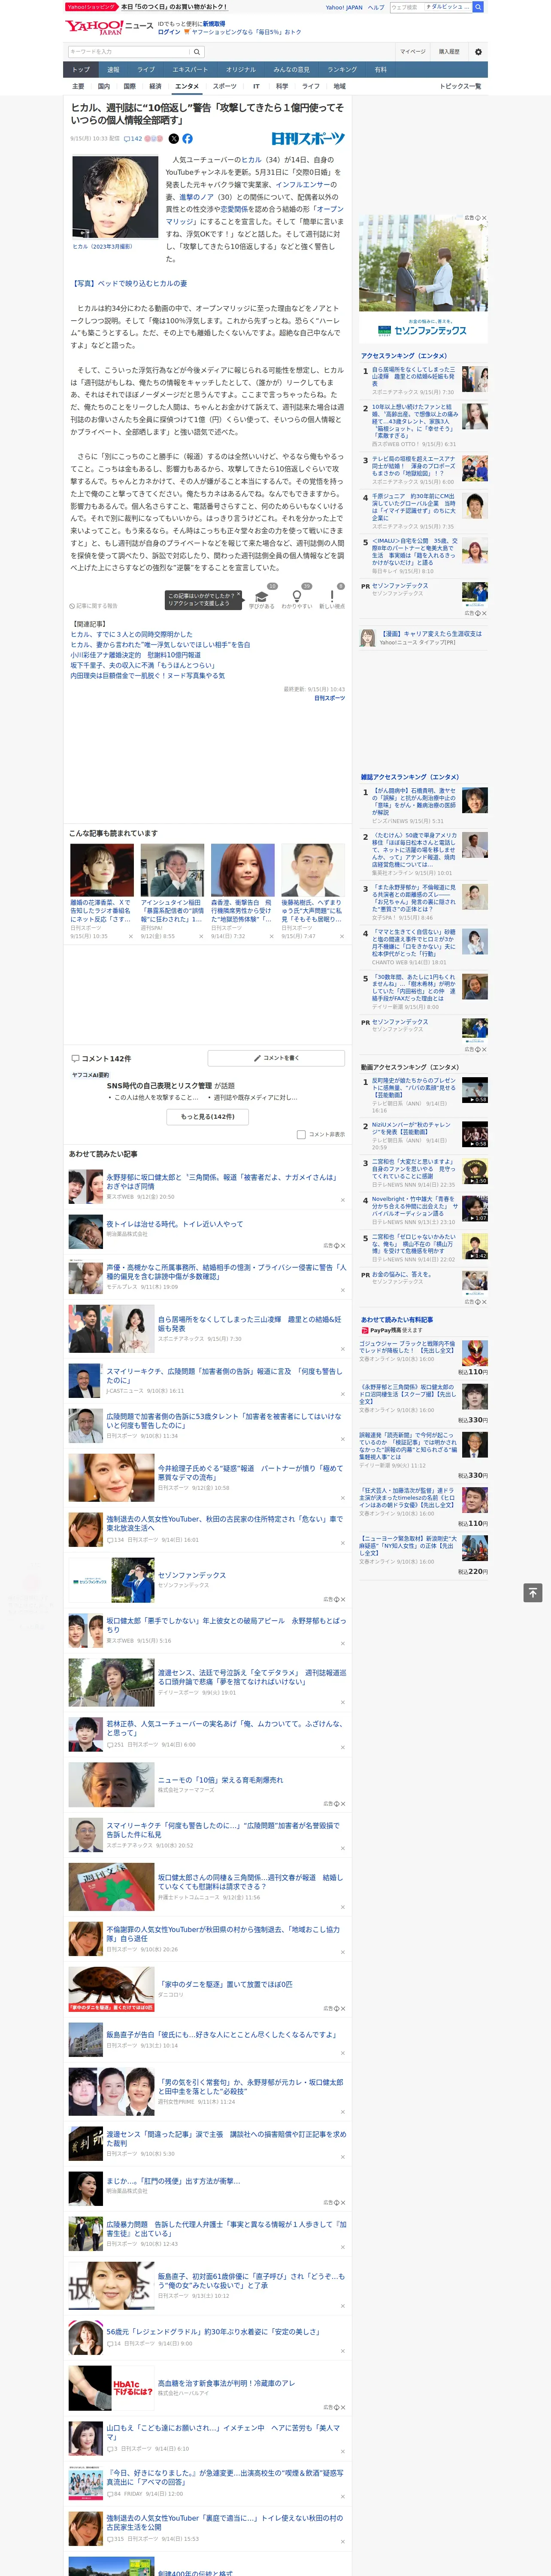Select the 速報 tab

(x=113, y=70)
